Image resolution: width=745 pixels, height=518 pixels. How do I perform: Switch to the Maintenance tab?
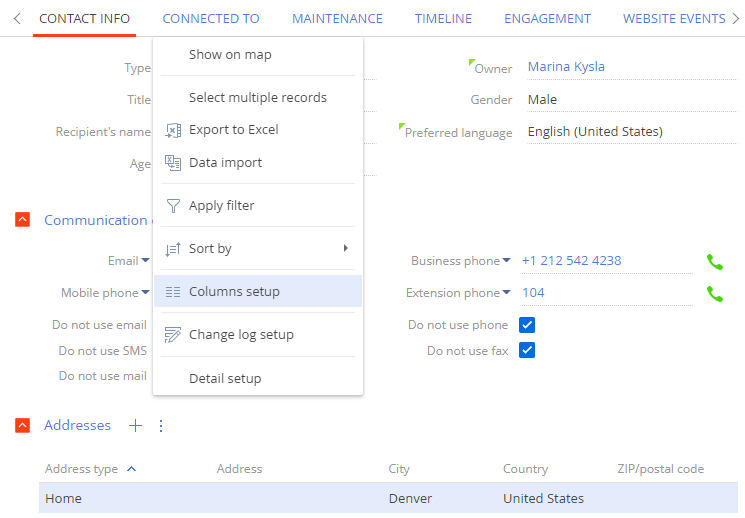(x=337, y=19)
